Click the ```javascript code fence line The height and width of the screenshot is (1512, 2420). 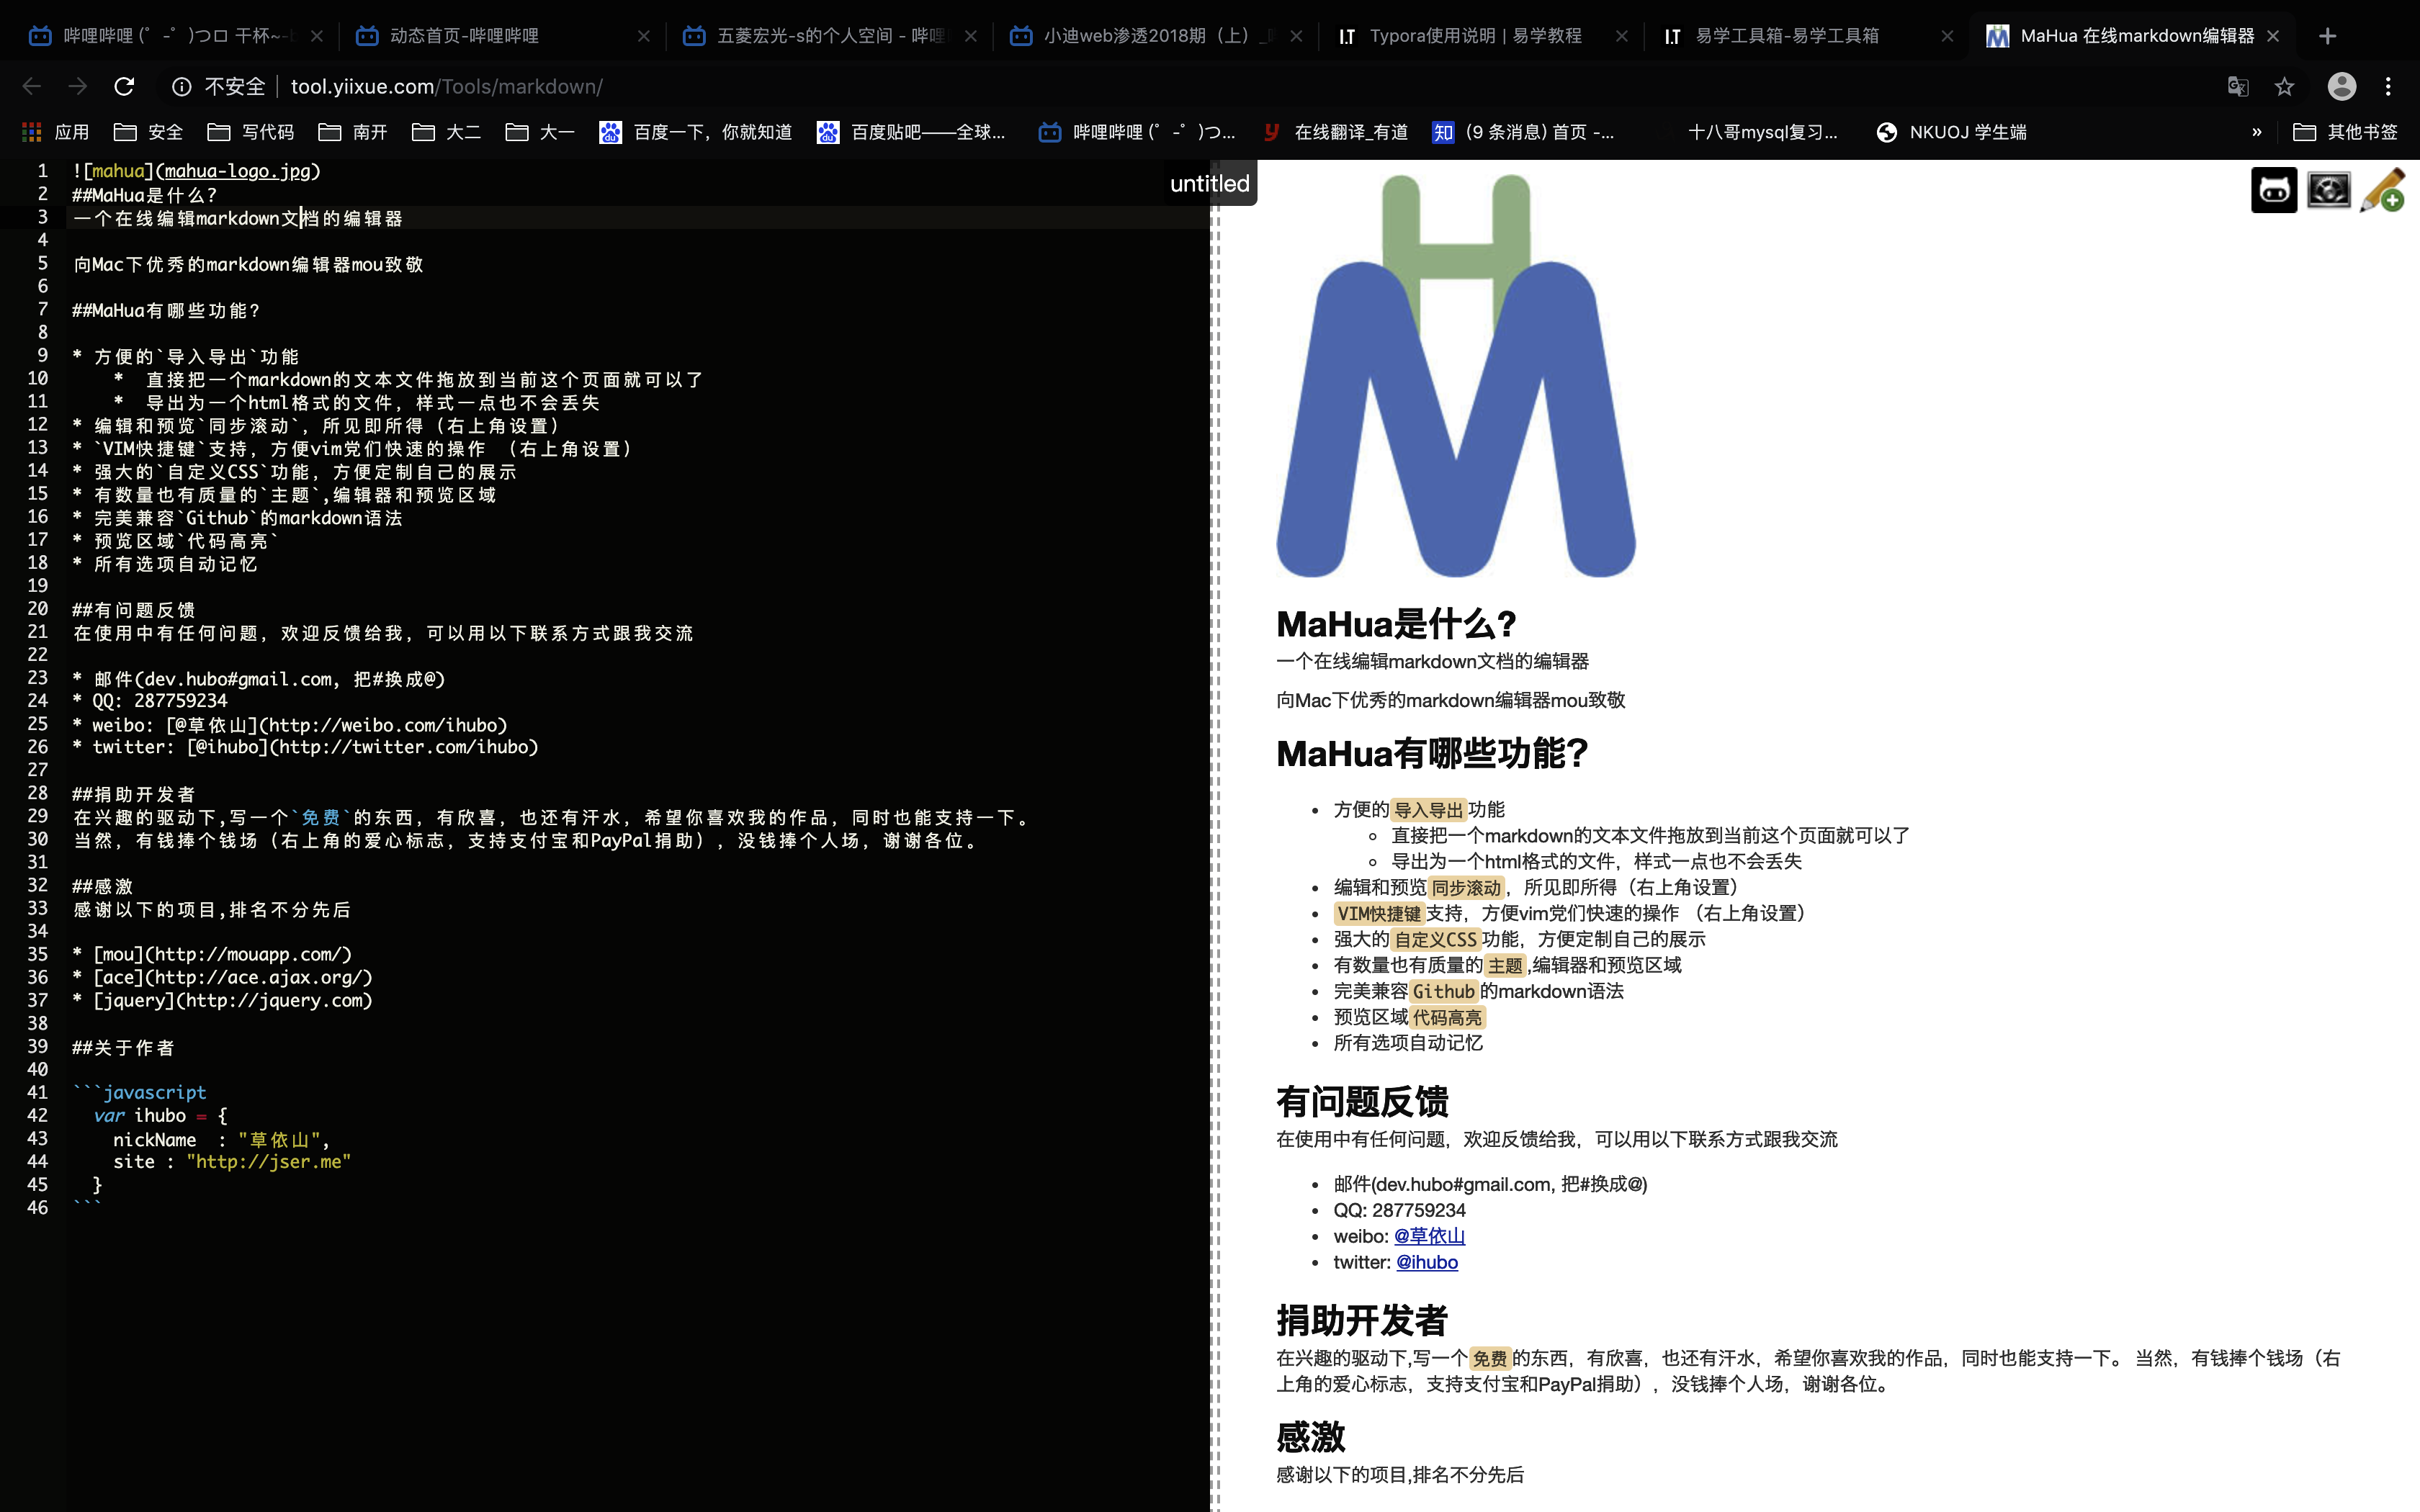pyautogui.click(x=139, y=1093)
